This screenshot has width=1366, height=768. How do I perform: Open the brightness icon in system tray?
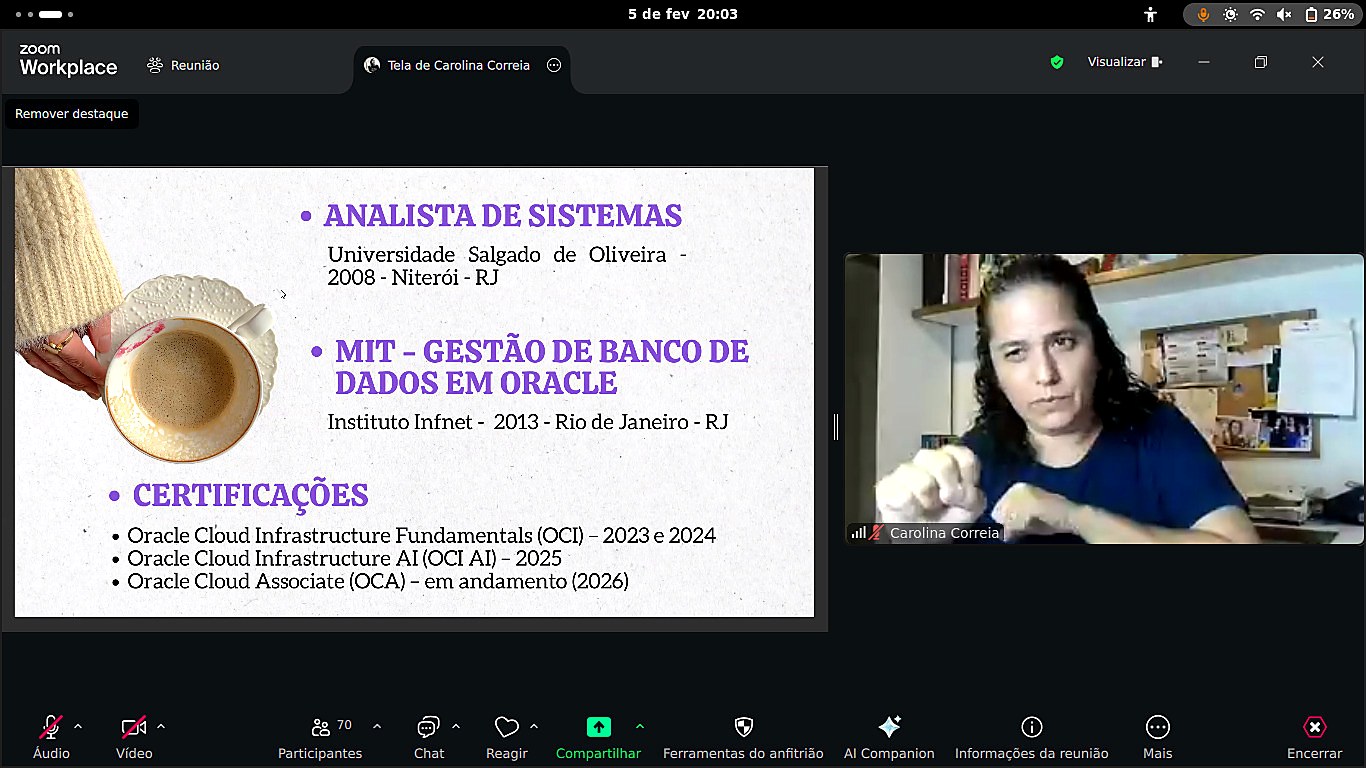(1230, 14)
